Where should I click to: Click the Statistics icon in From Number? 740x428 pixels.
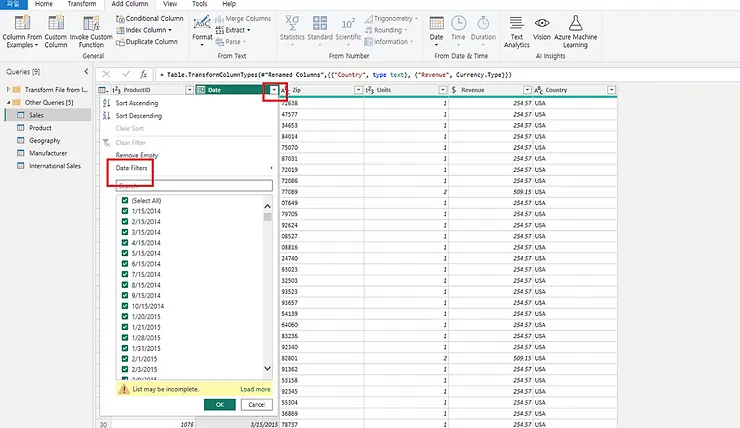point(292,22)
